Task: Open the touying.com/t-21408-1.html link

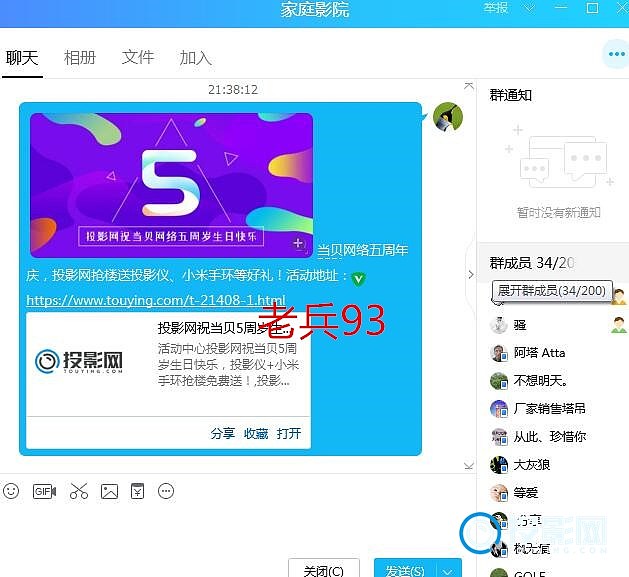Action: click(156, 300)
